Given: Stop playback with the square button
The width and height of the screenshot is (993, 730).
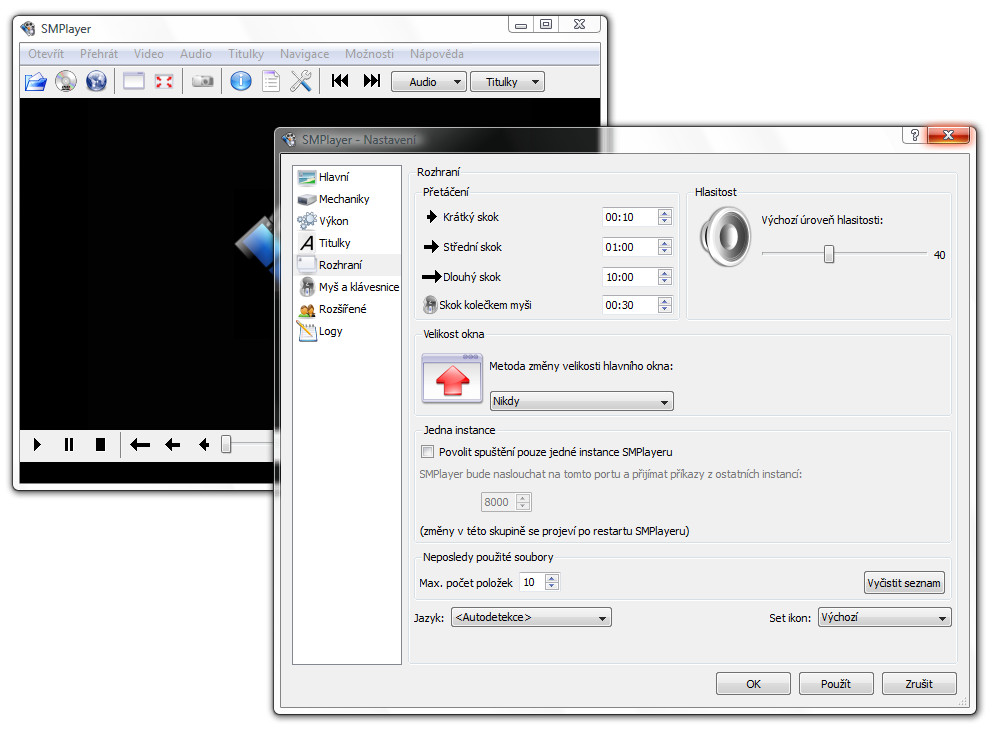Looking at the screenshot, I should [x=100, y=445].
